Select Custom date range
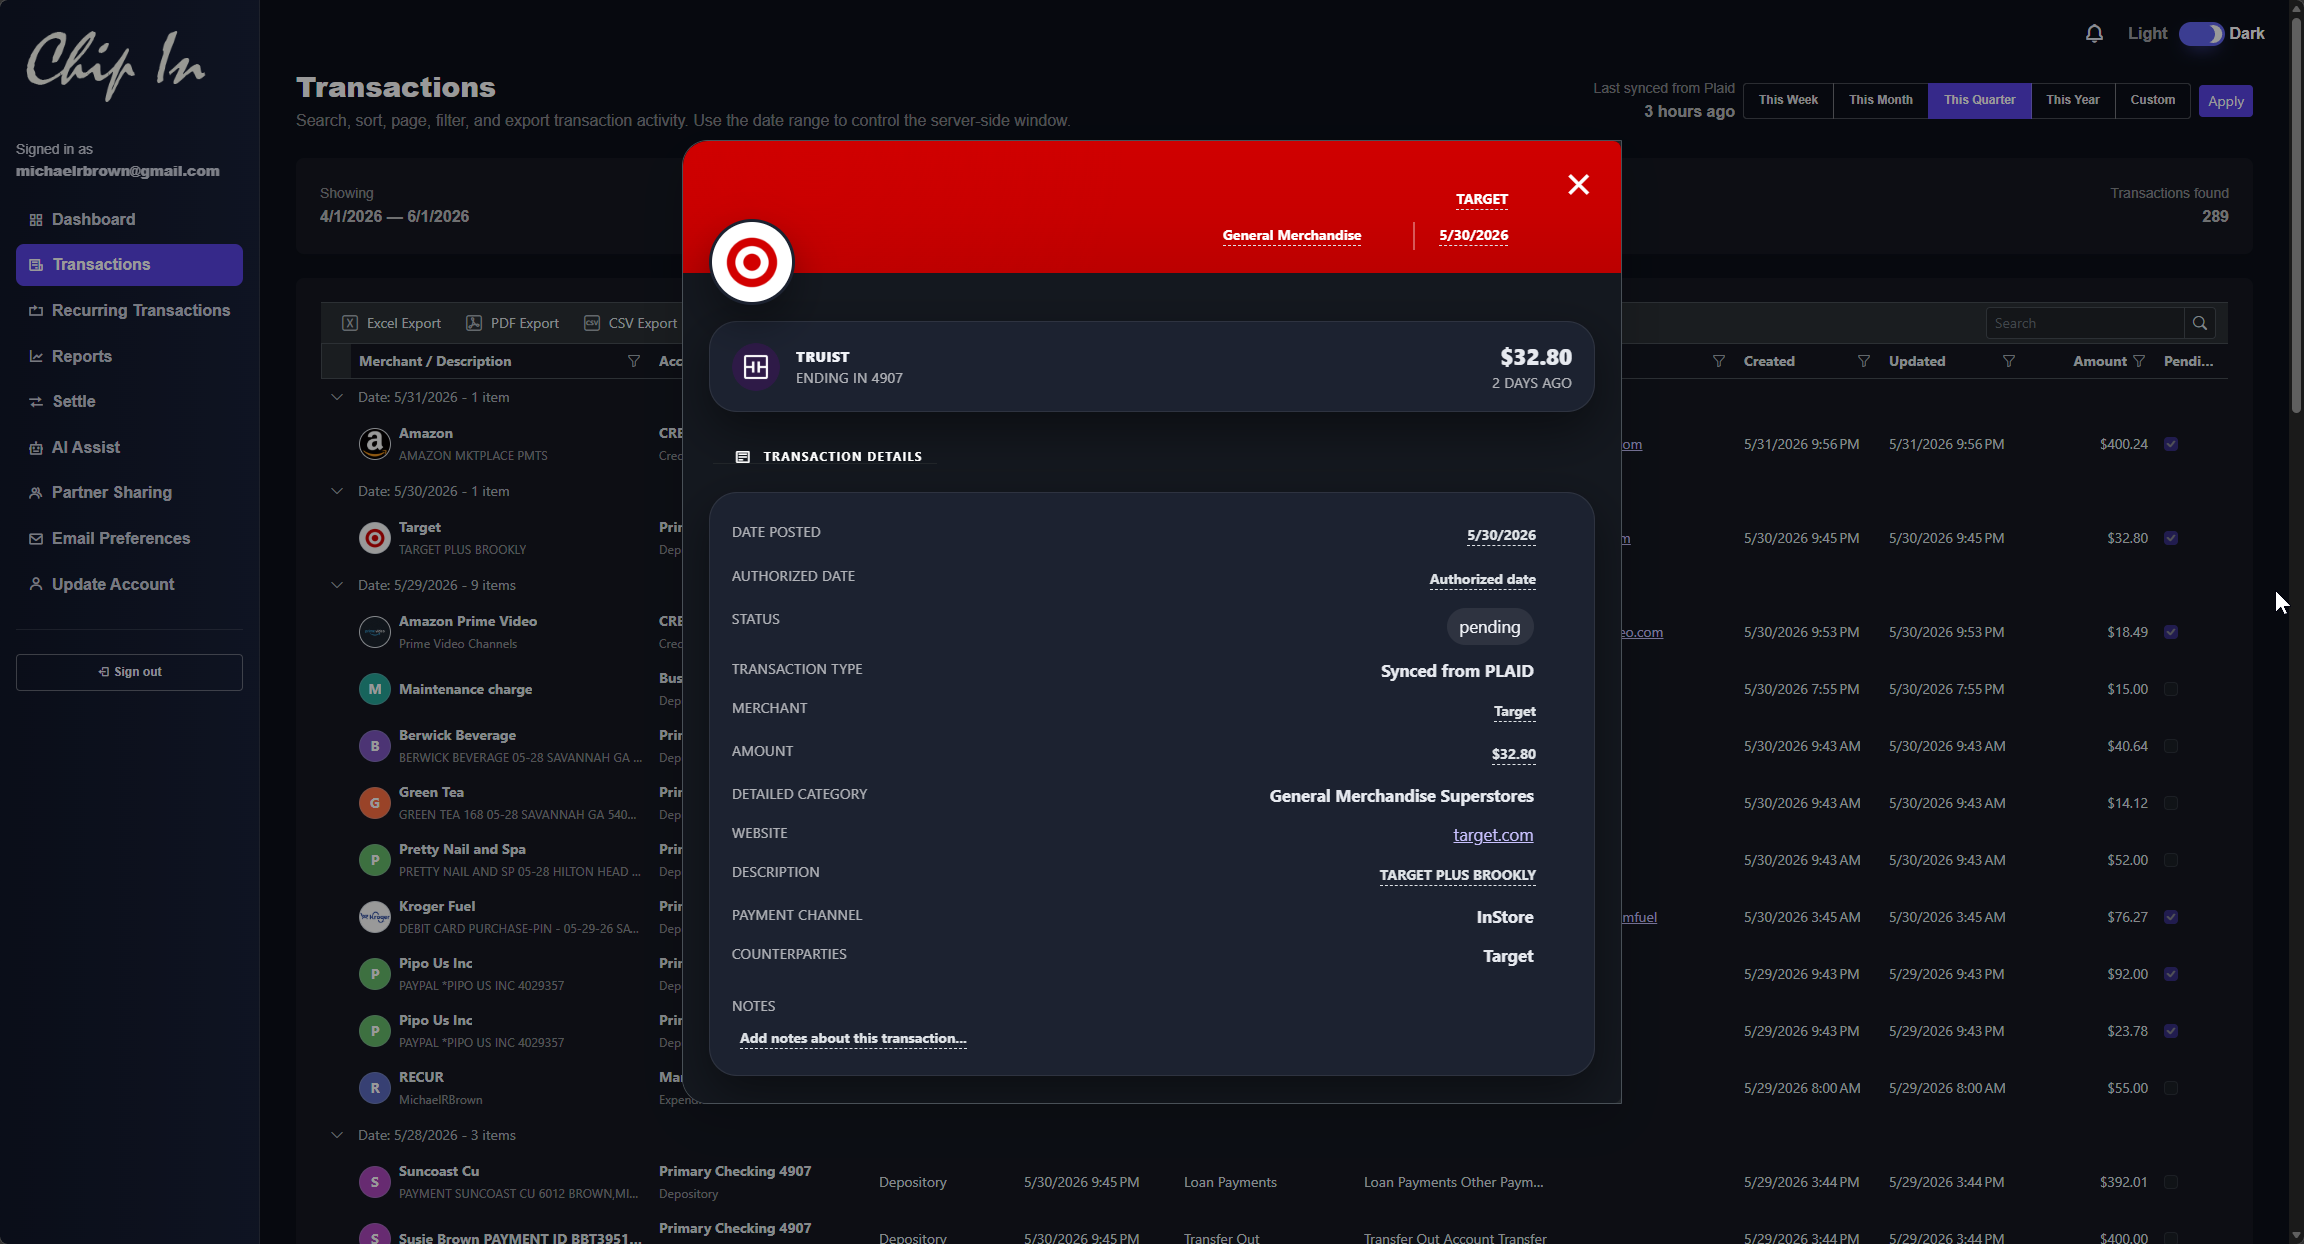 tap(2152, 100)
